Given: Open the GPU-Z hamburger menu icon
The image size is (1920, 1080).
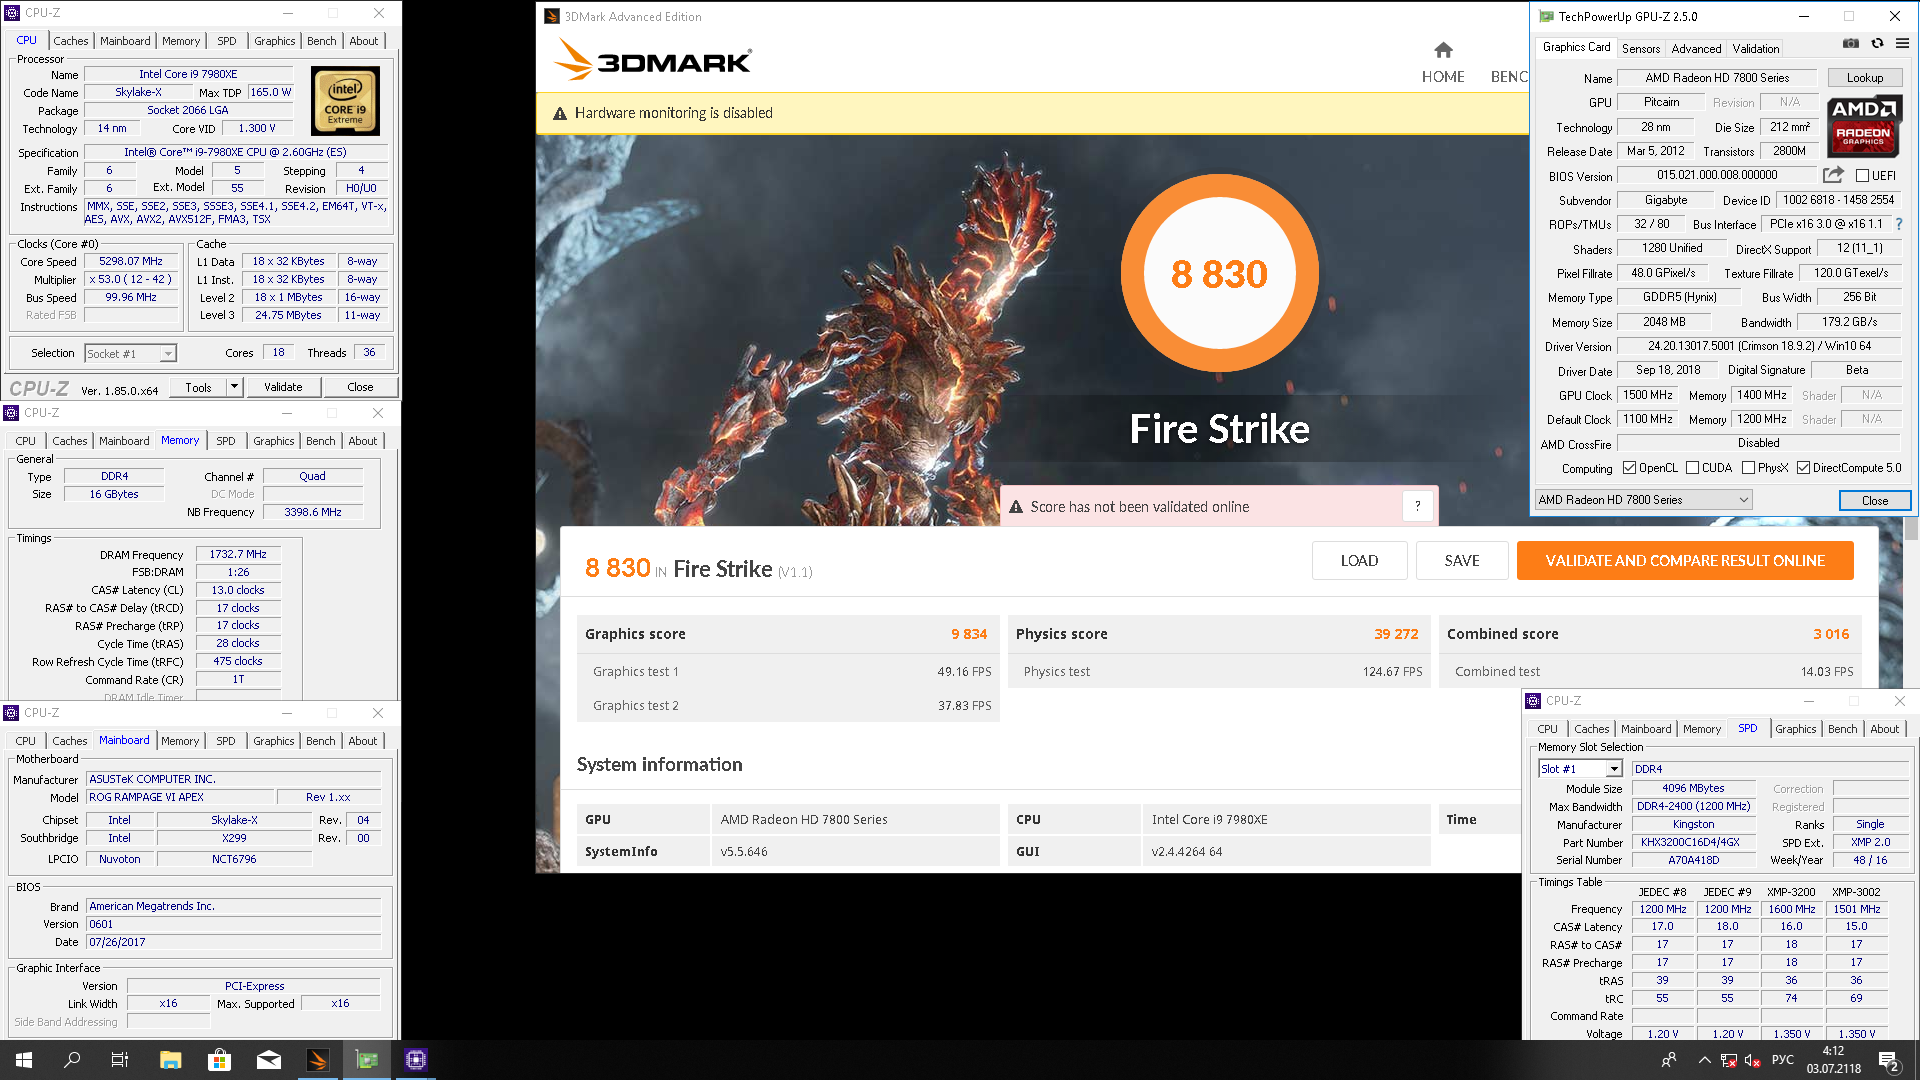Looking at the screenshot, I should tap(1902, 43).
